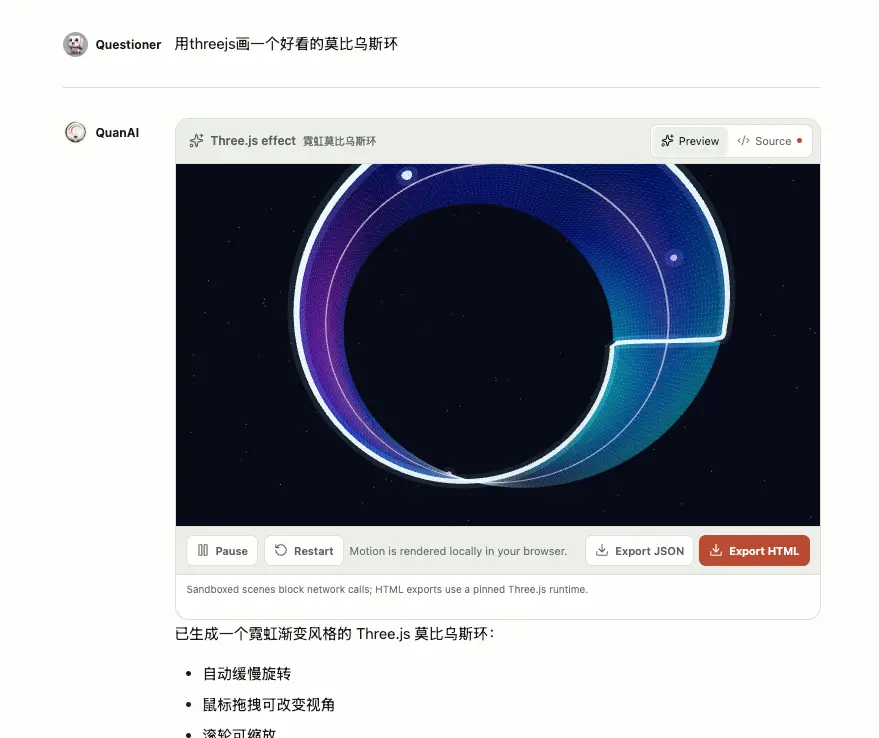Click the 'Three.js effect' title text
Viewport: 879px width, 738px height.
click(x=253, y=141)
